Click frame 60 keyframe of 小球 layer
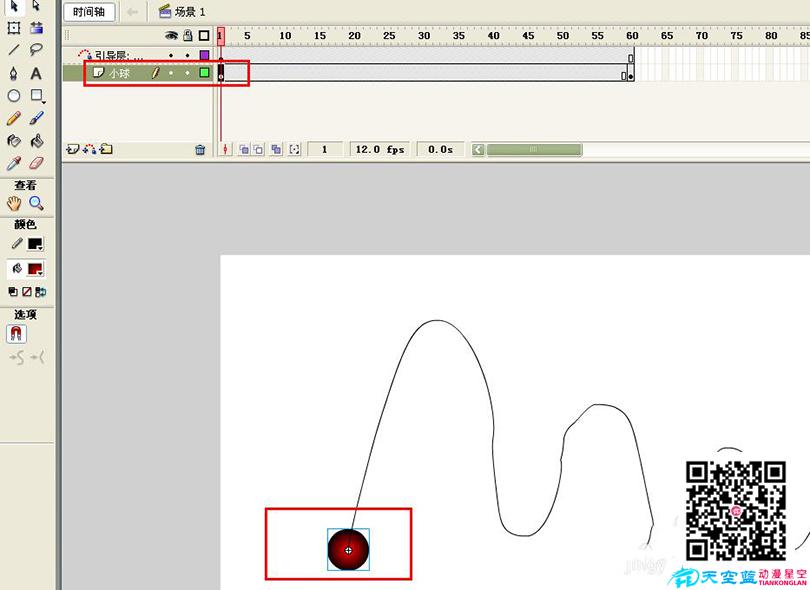Screen dimensions: 810x590 pos(631,73)
